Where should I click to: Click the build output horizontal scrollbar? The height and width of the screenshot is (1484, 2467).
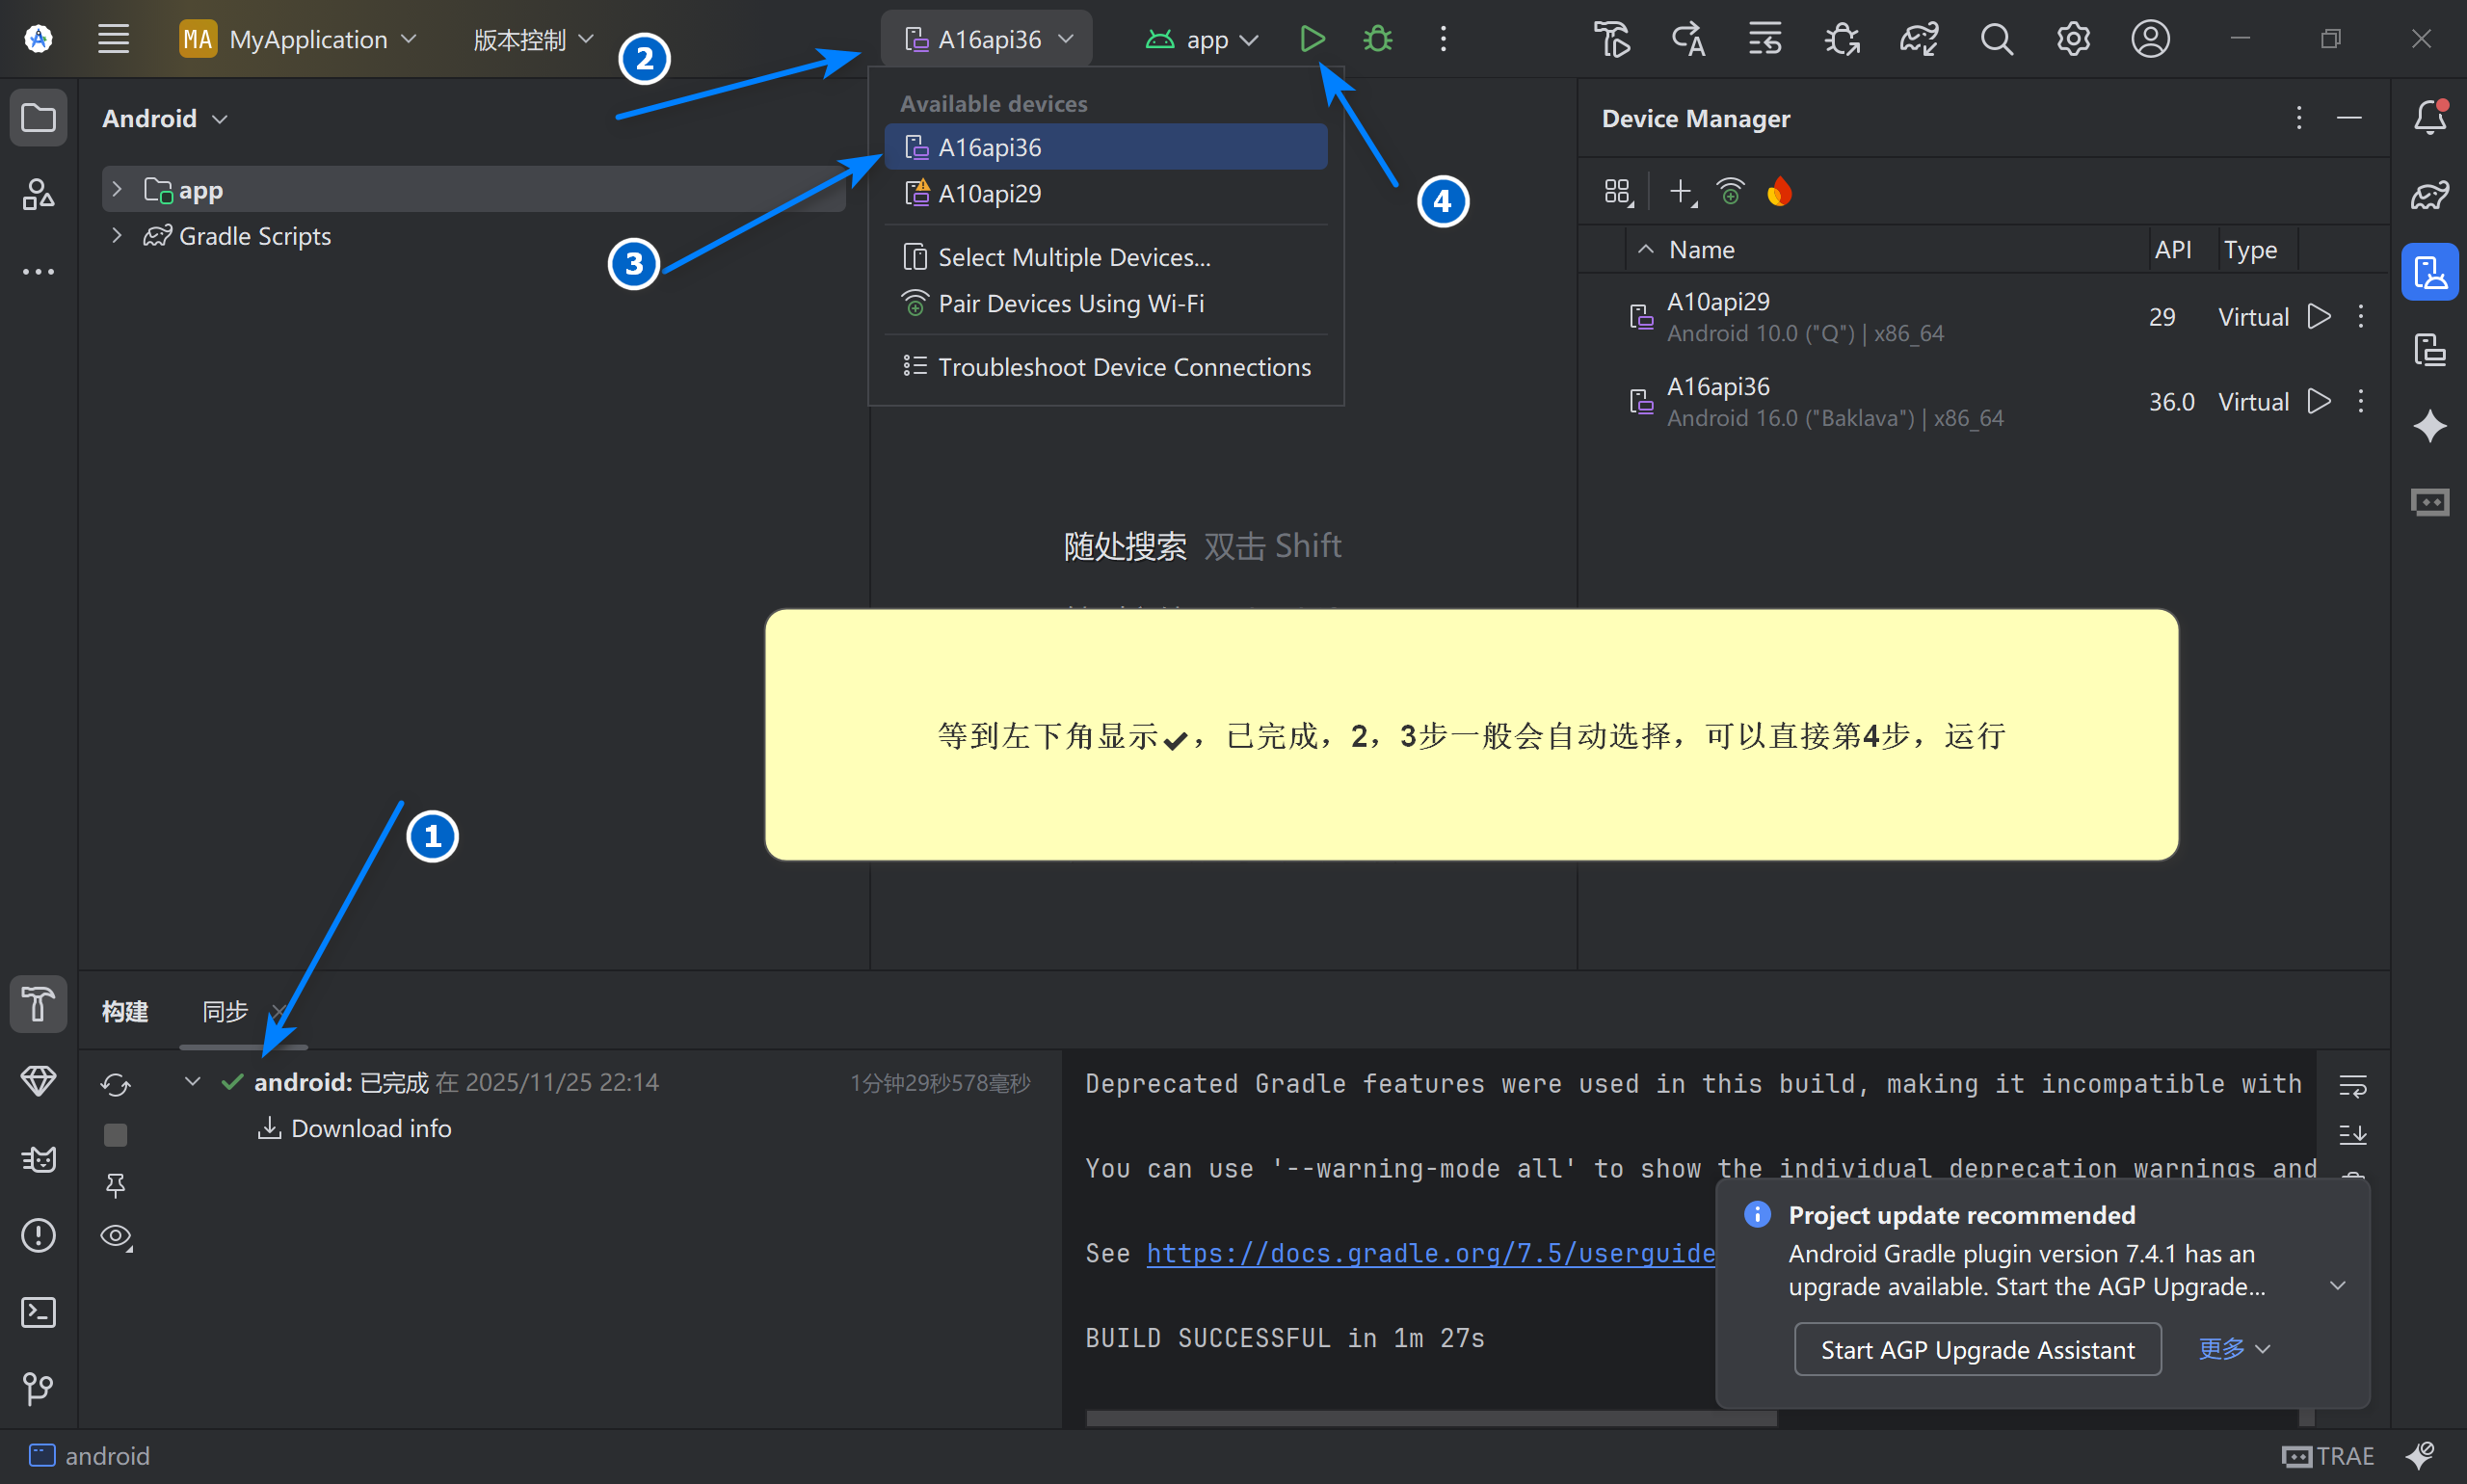tap(1430, 1417)
